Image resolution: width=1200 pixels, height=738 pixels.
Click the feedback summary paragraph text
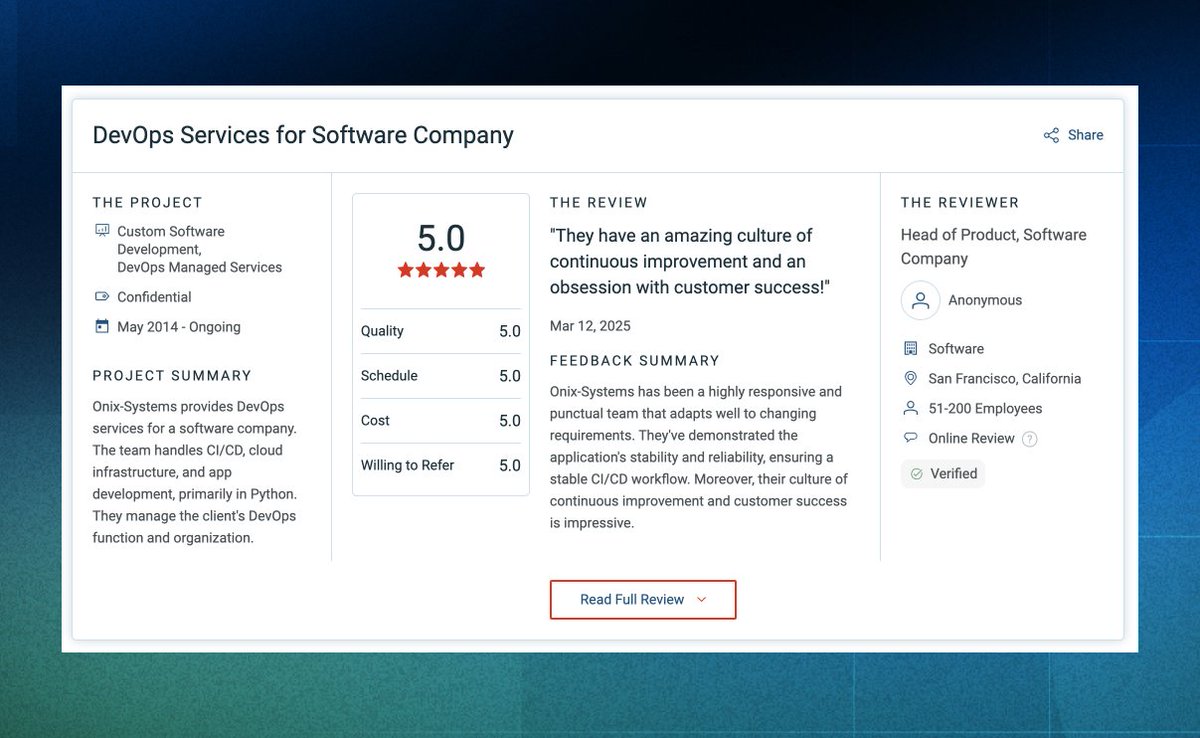tap(699, 457)
